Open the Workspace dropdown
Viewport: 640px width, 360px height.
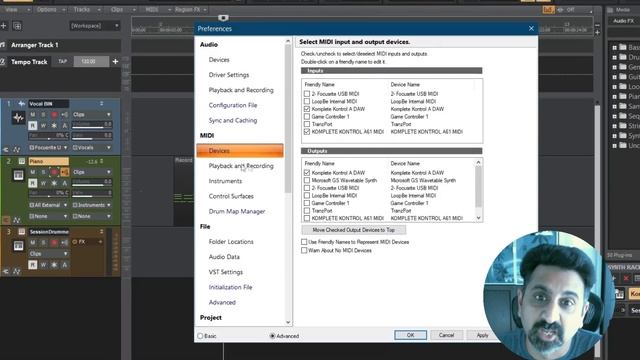pyautogui.click(x=94, y=26)
